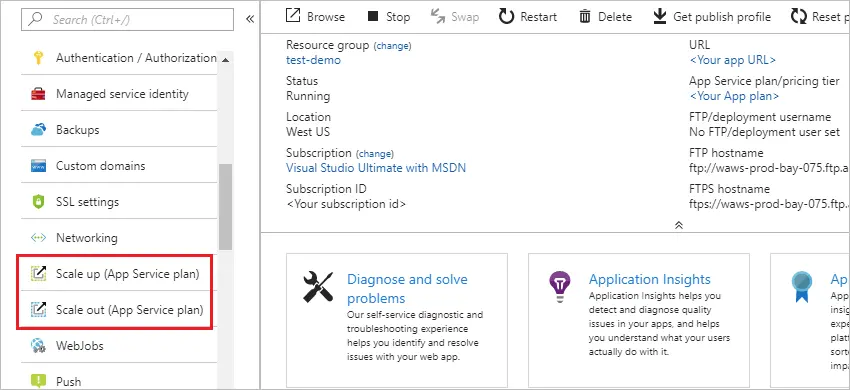Select Scale up (App Service plan)

(x=114, y=274)
